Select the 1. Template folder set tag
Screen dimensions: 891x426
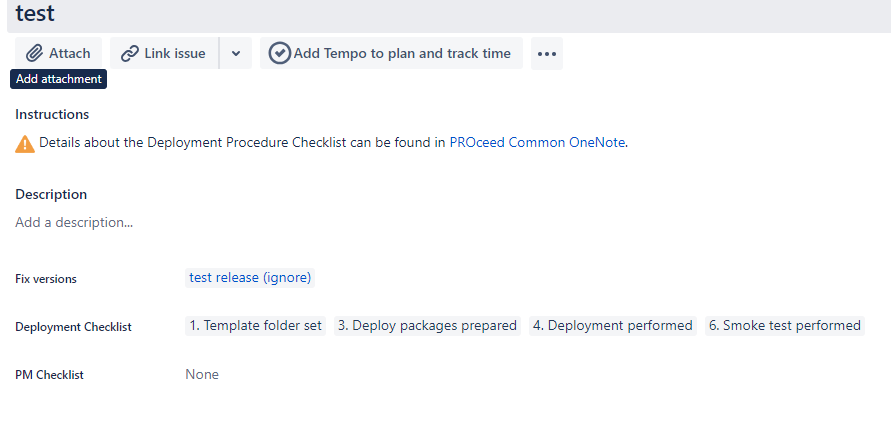[256, 326]
